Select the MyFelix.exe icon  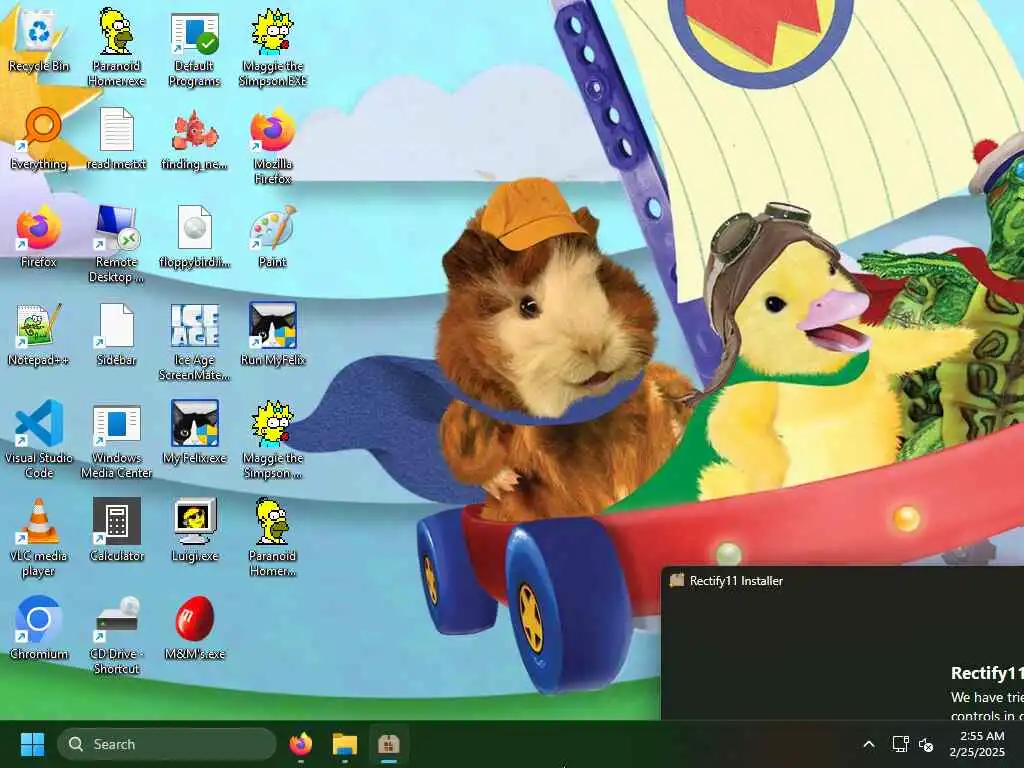(195, 432)
